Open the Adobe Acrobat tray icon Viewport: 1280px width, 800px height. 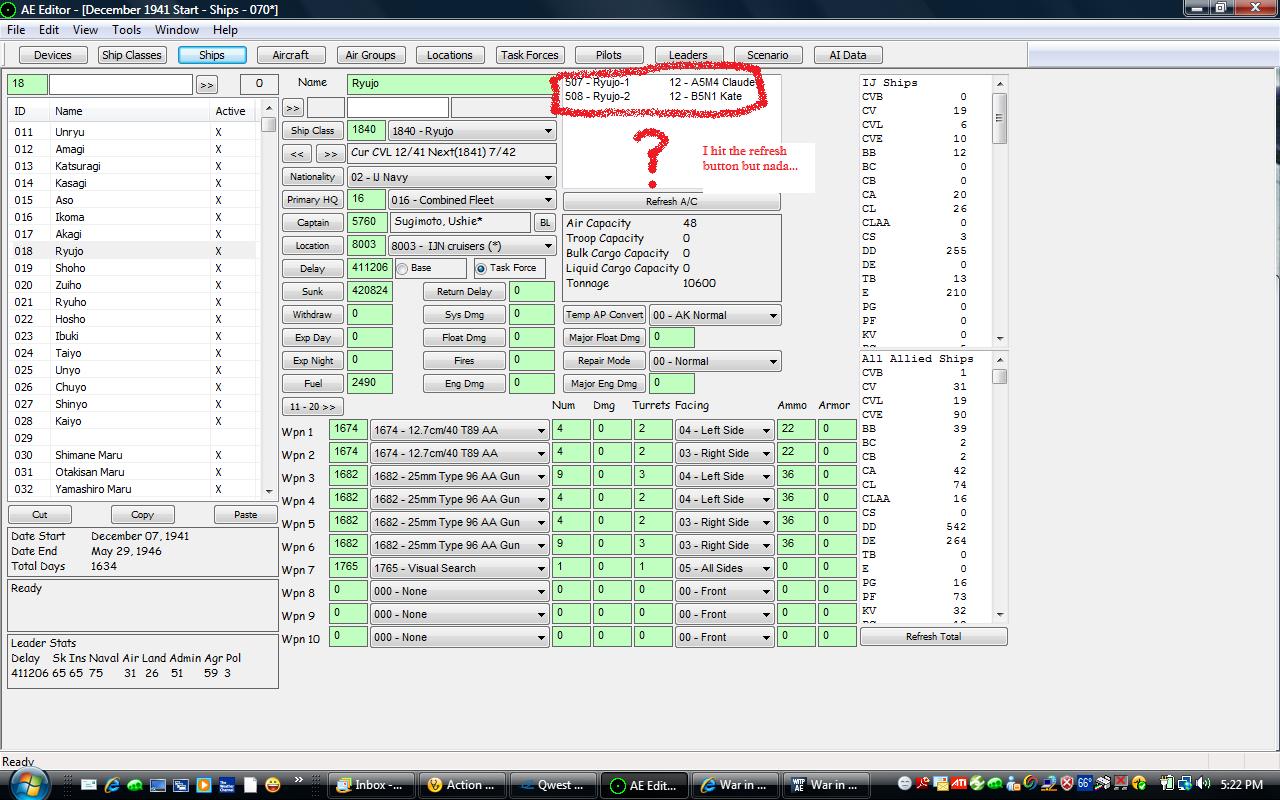[922, 784]
